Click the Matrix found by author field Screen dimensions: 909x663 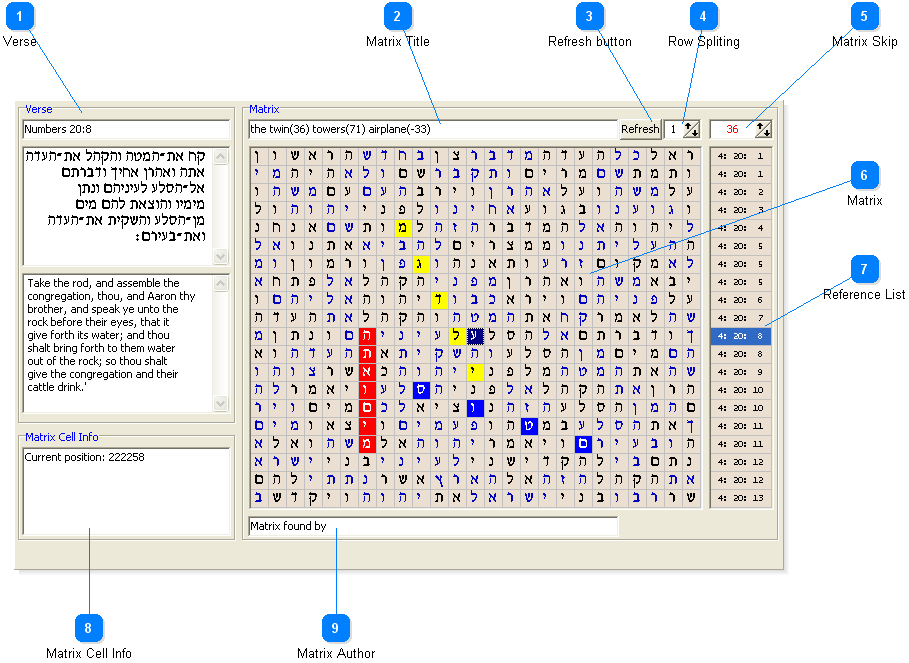pos(432,525)
